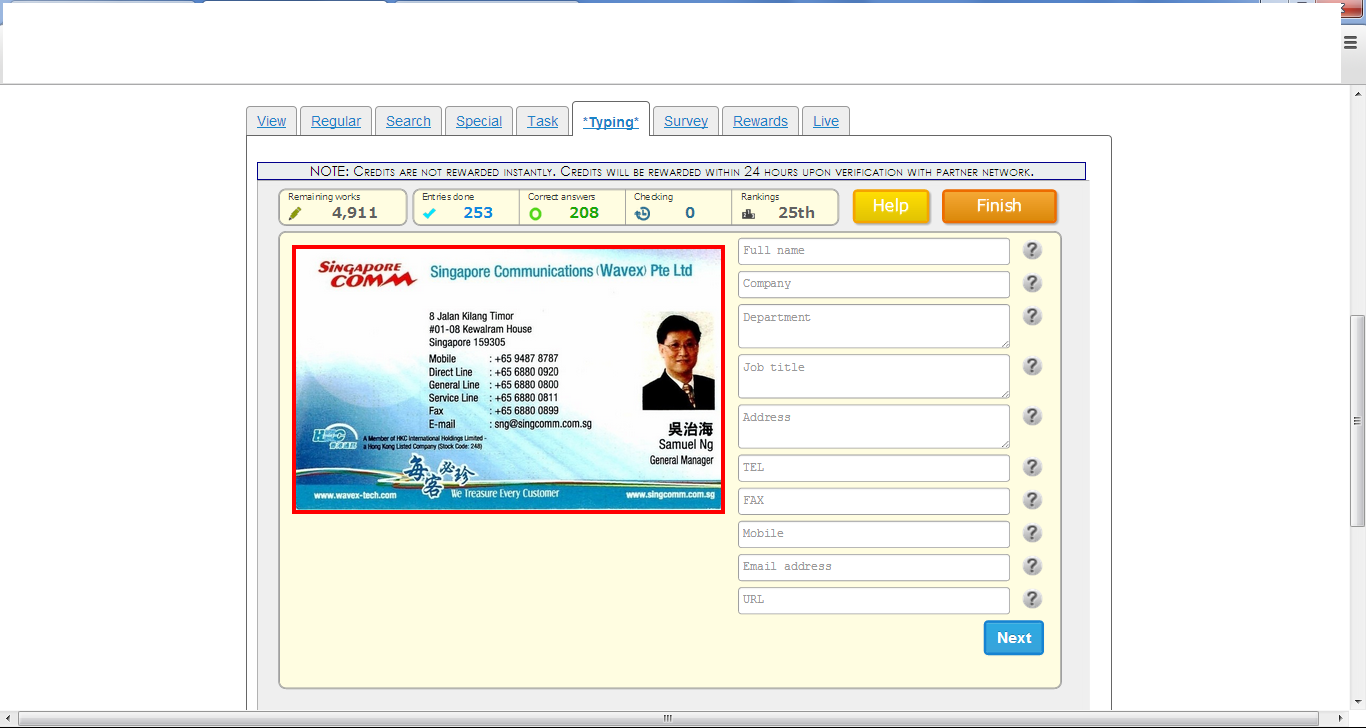
Task: Switch to the Live tab
Action: pyautogui.click(x=826, y=121)
